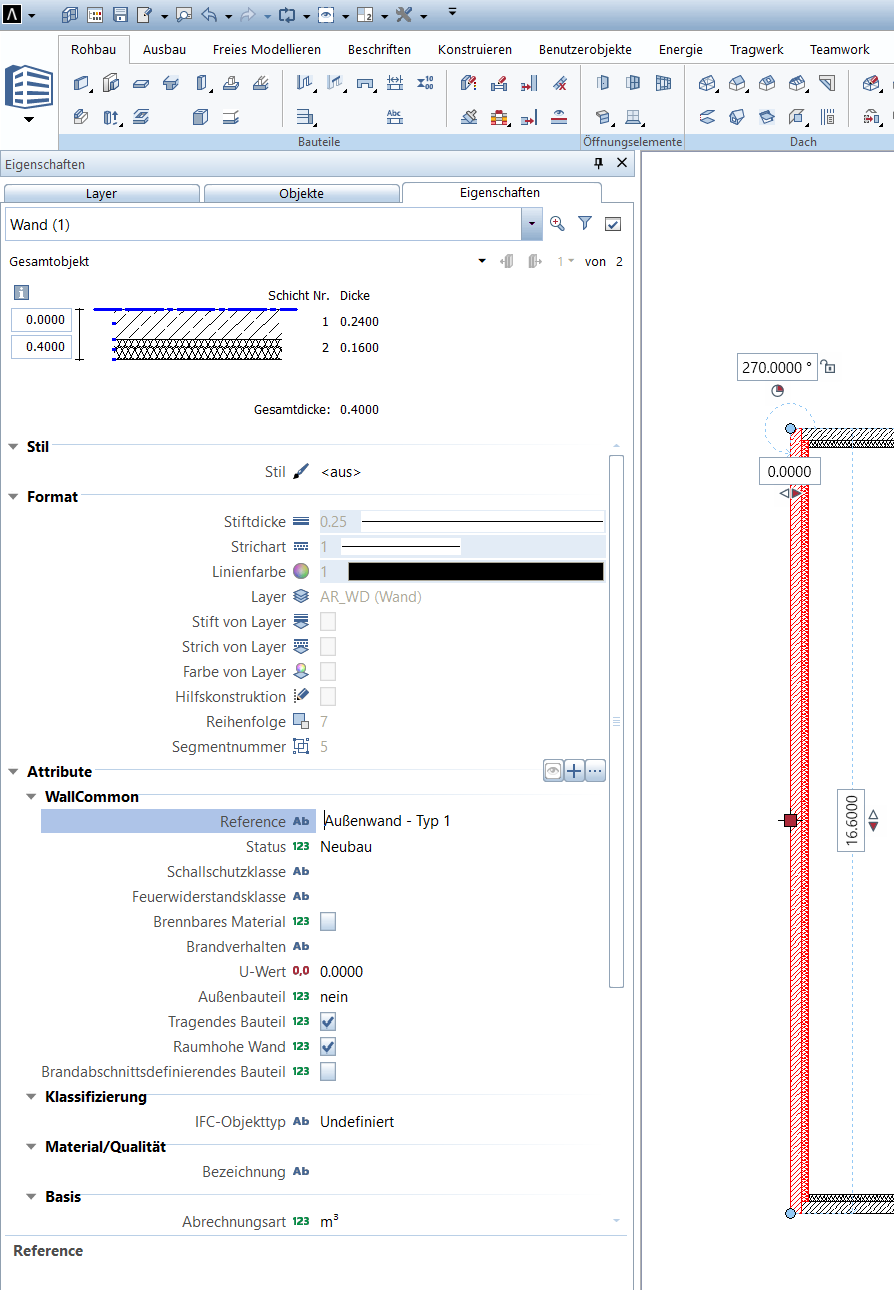Toggle the Strich von Layer checkbox
Image resolution: width=894 pixels, height=1290 pixels.
point(328,647)
